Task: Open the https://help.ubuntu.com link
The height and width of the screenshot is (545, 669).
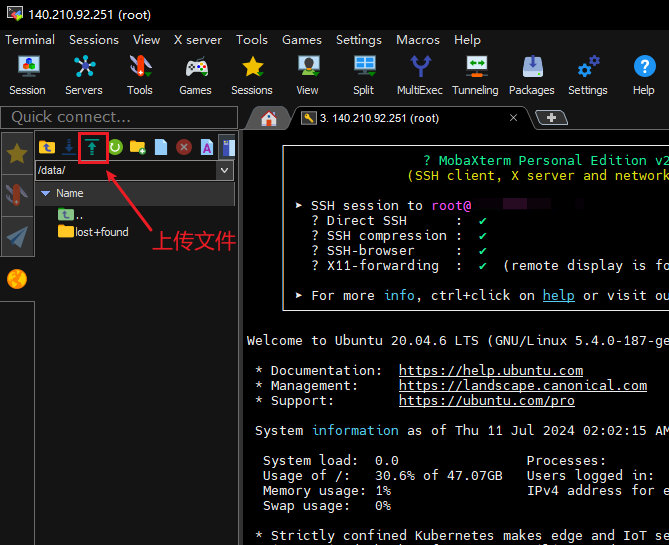Action: coord(491,370)
